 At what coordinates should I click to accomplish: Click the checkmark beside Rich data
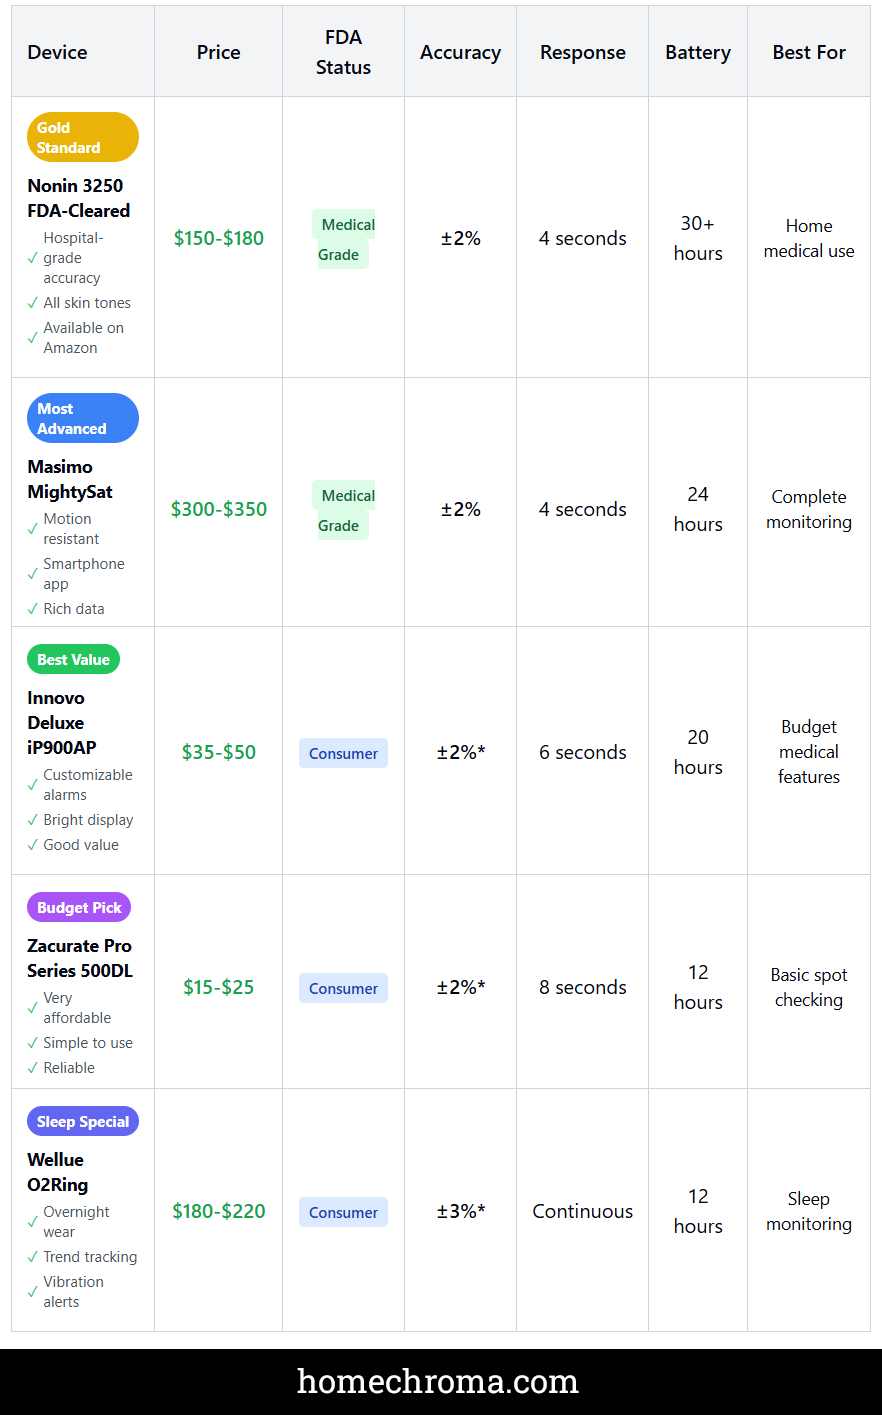[33, 609]
